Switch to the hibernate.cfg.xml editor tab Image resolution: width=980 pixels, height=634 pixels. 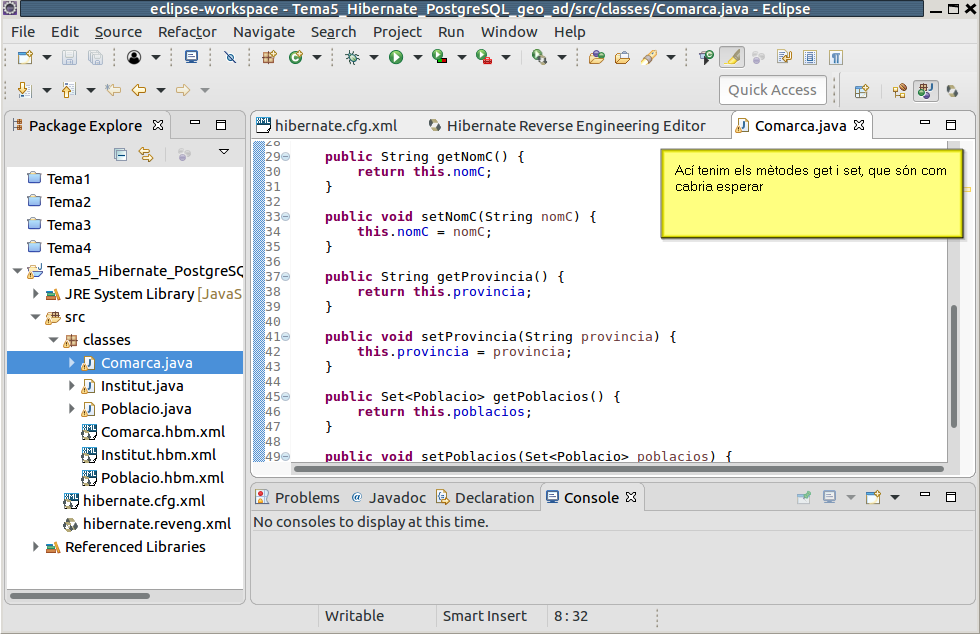click(x=335, y=125)
